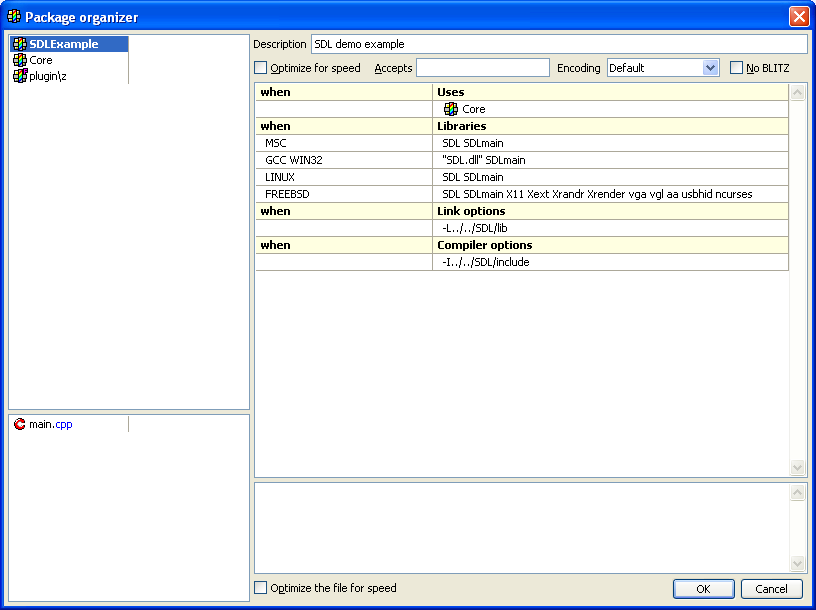The height and width of the screenshot is (610, 816).
Task: Click the plugin\z package icon
Action: (x=20, y=76)
